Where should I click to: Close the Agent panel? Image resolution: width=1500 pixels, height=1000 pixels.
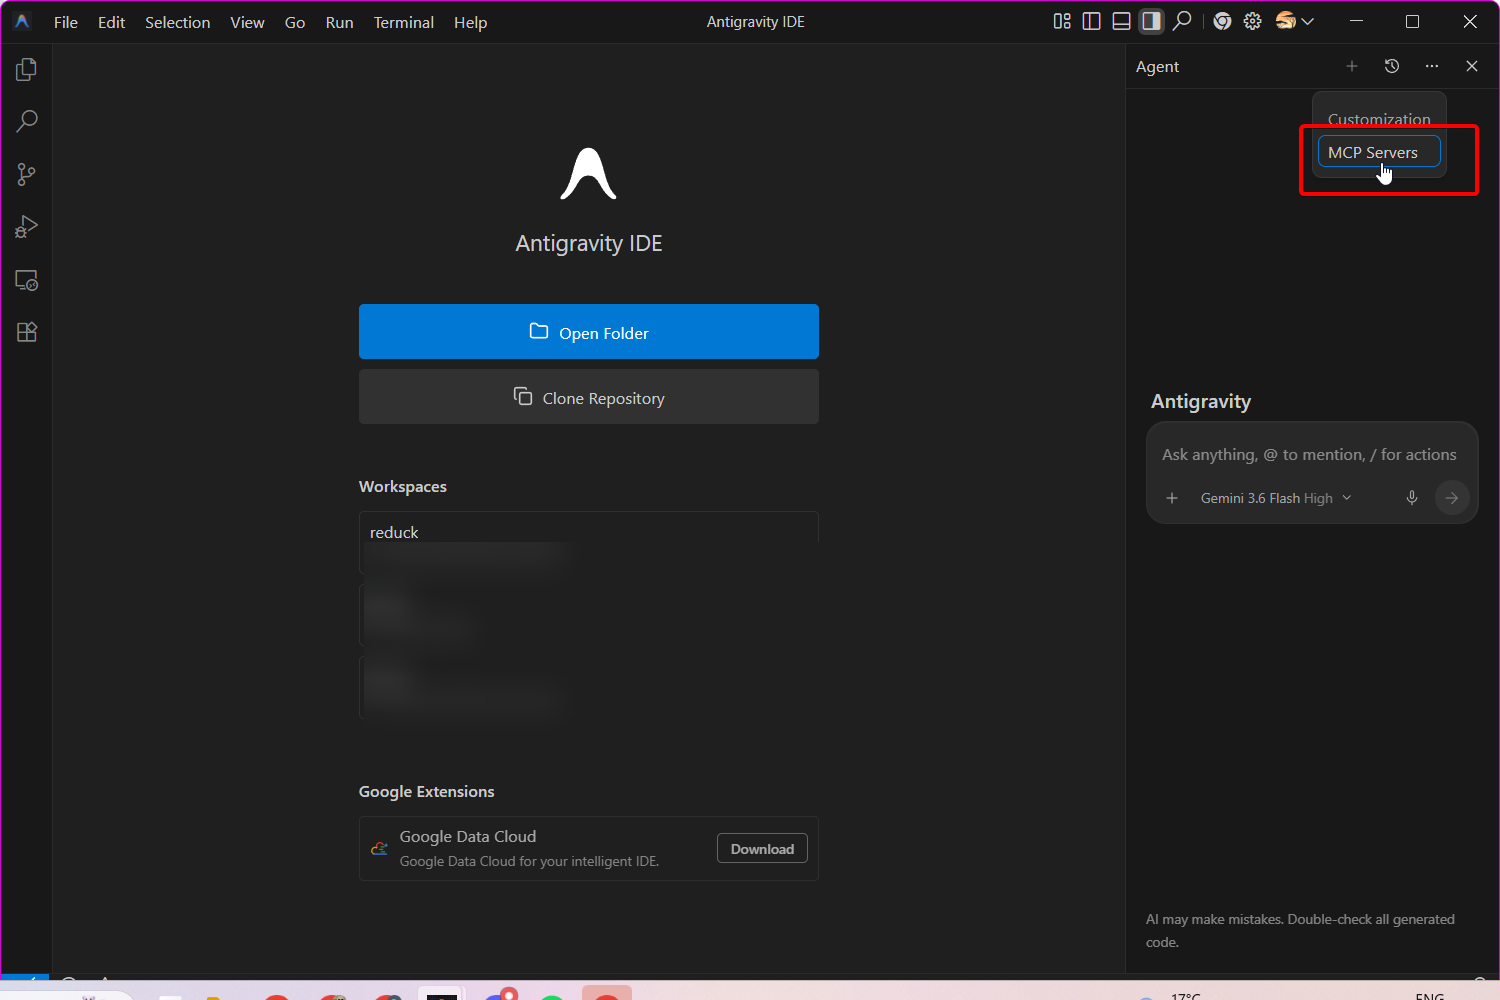pos(1472,66)
